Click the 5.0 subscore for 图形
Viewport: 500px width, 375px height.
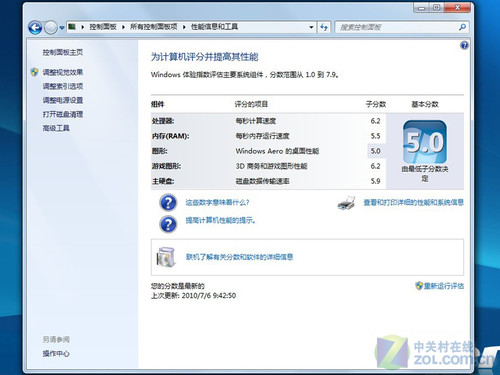pyautogui.click(x=375, y=151)
